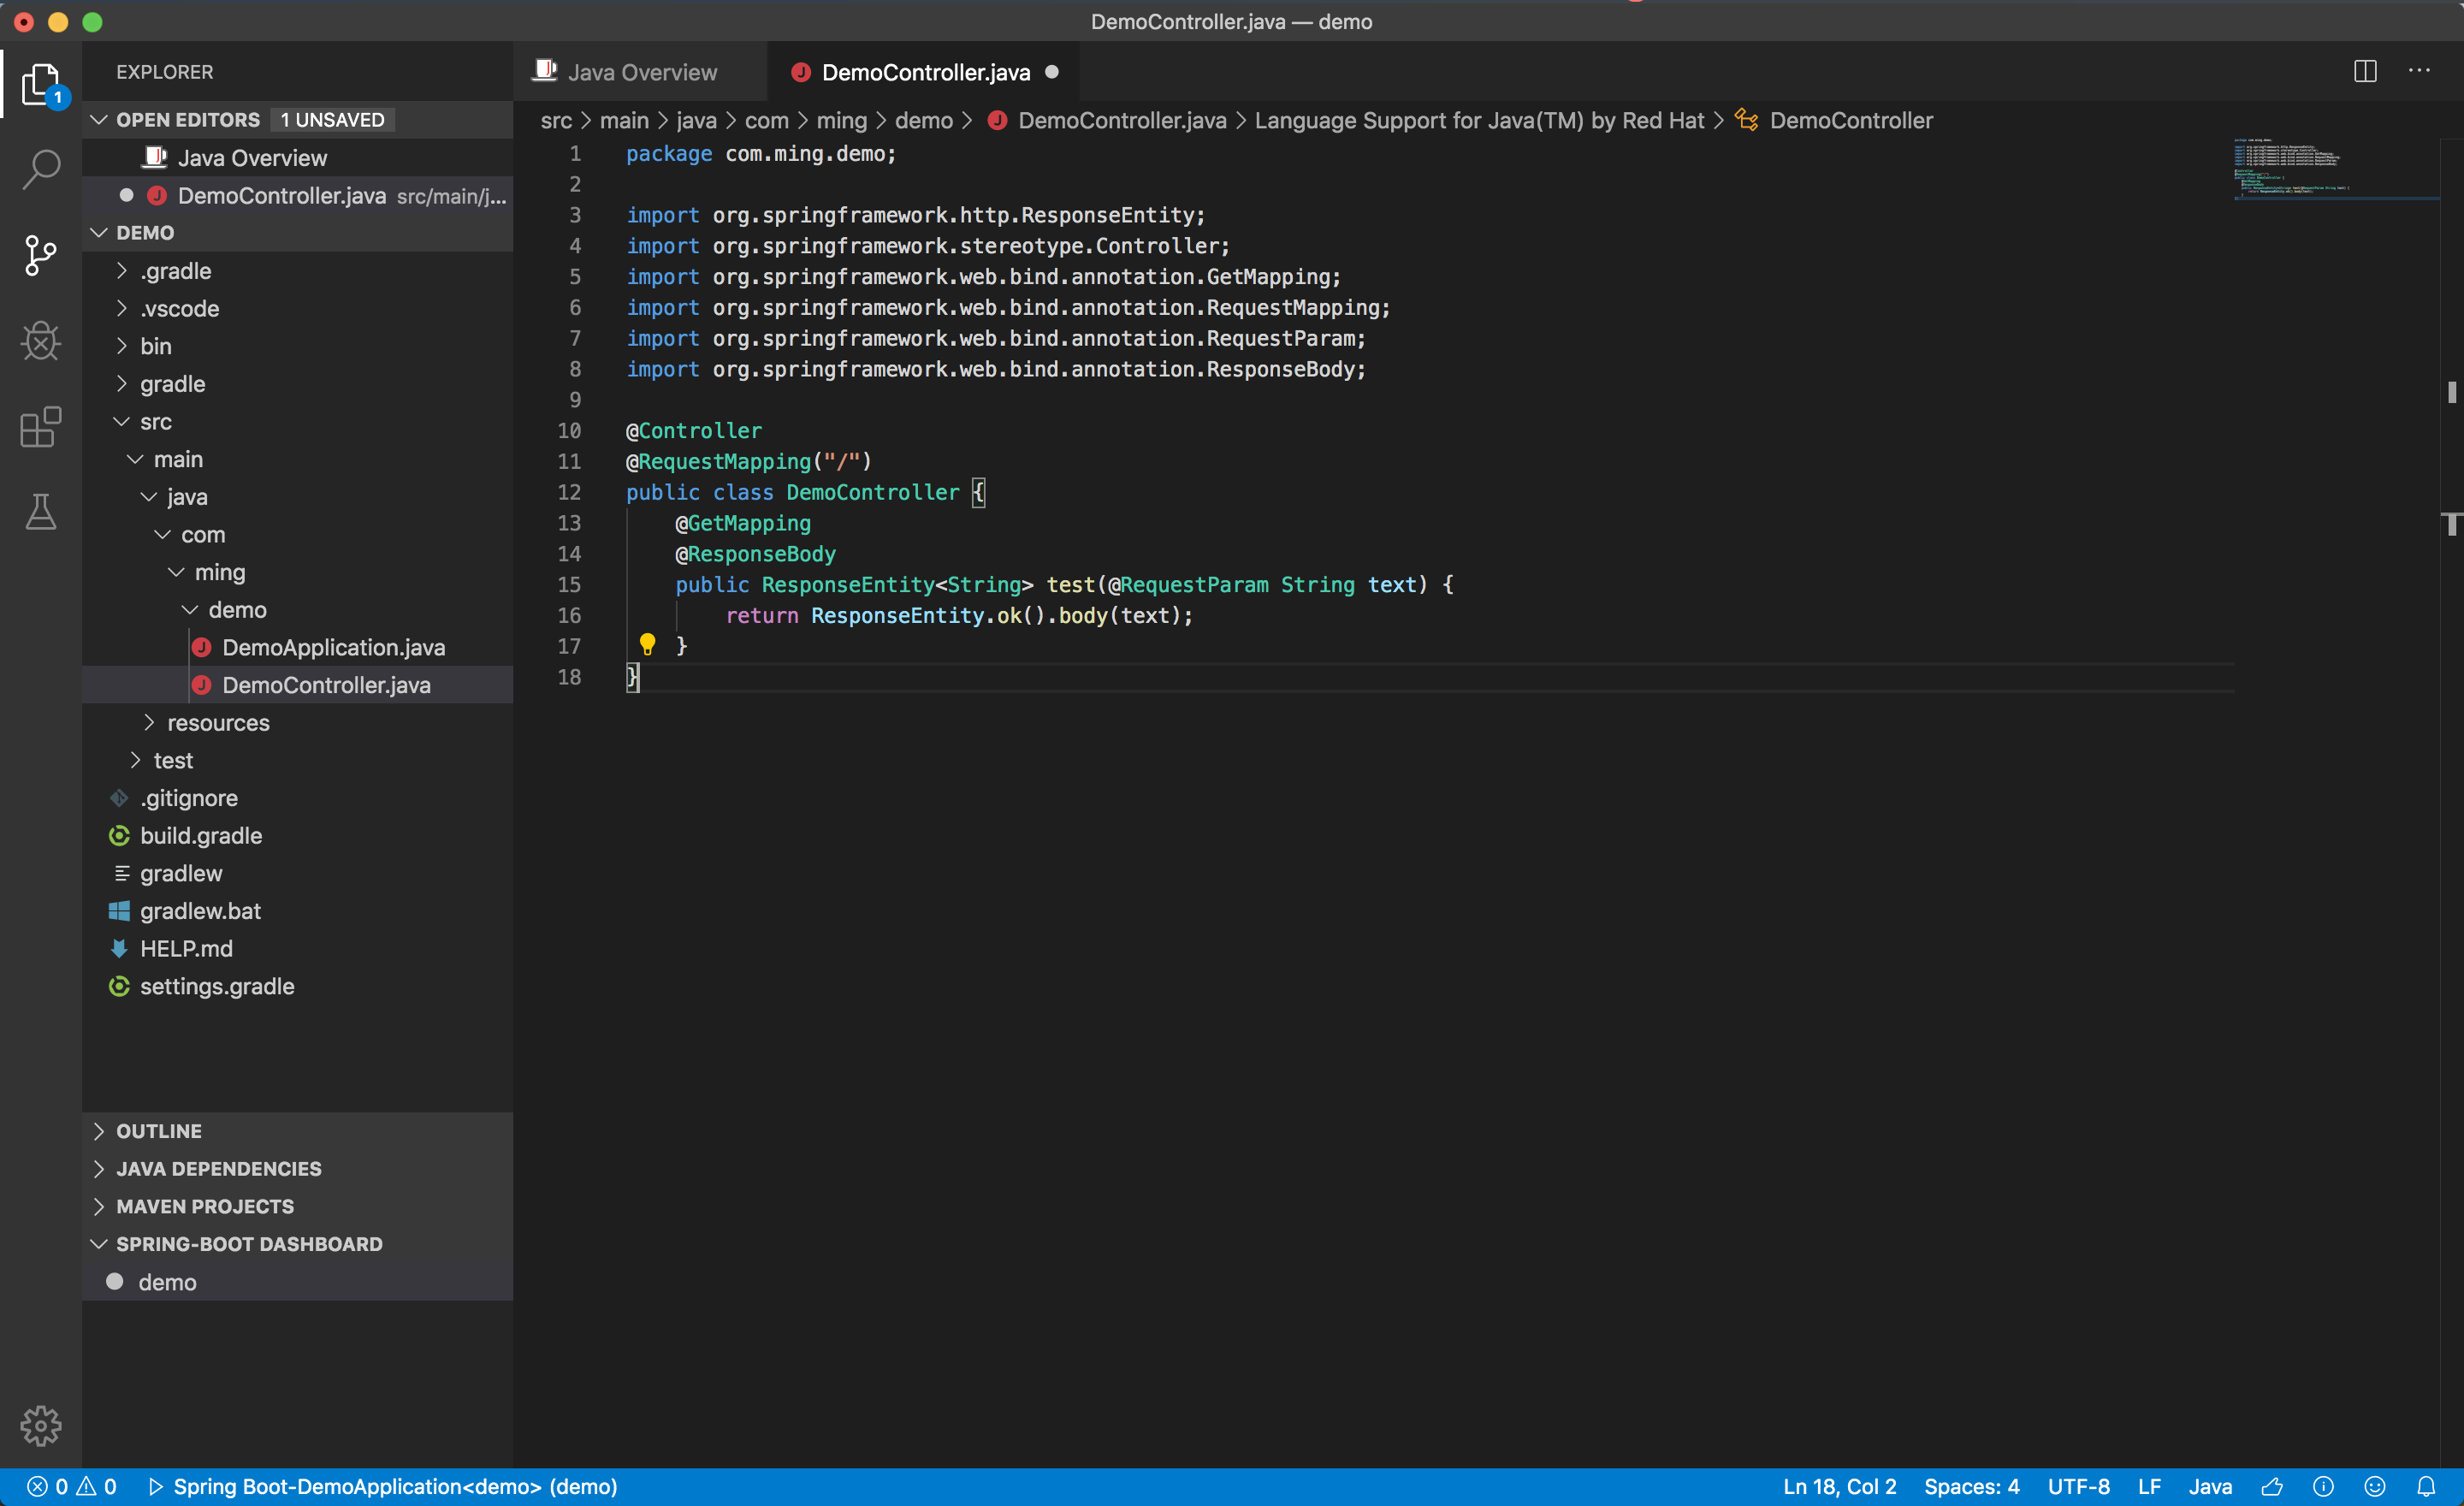The width and height of the screenshot is (2464, 1506).
Task: Click Language Support for Java breadcrumb
Action: coord(1479,120)
